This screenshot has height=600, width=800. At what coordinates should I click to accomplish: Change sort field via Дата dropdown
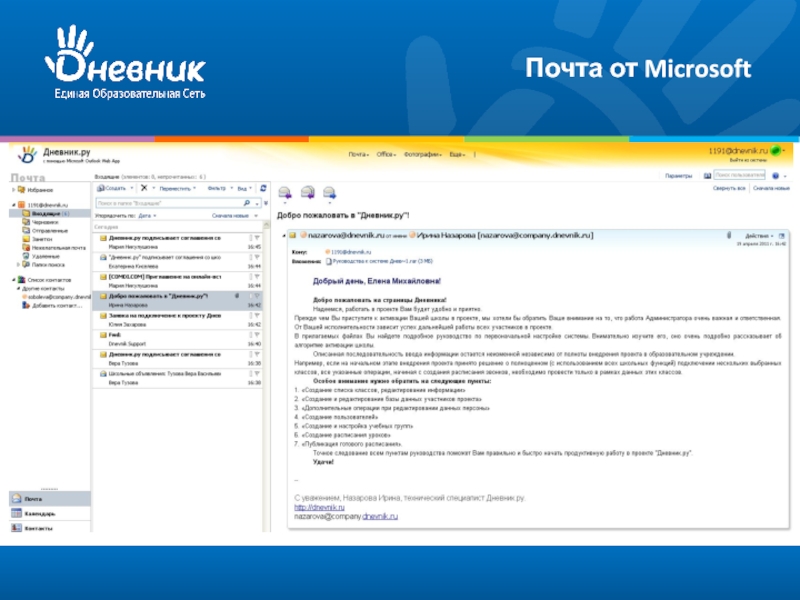(x=147, y=216)
